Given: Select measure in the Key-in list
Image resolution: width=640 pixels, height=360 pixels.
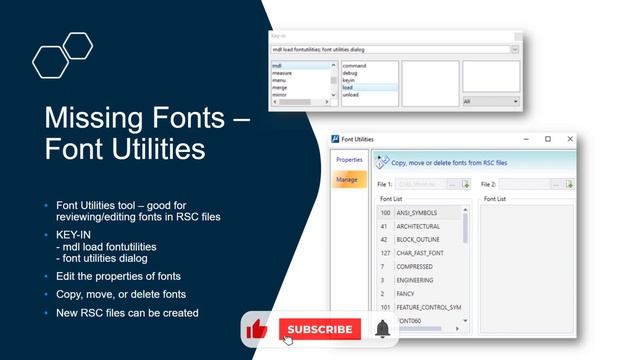Looking at the screenshot, I should pos(301,73).
